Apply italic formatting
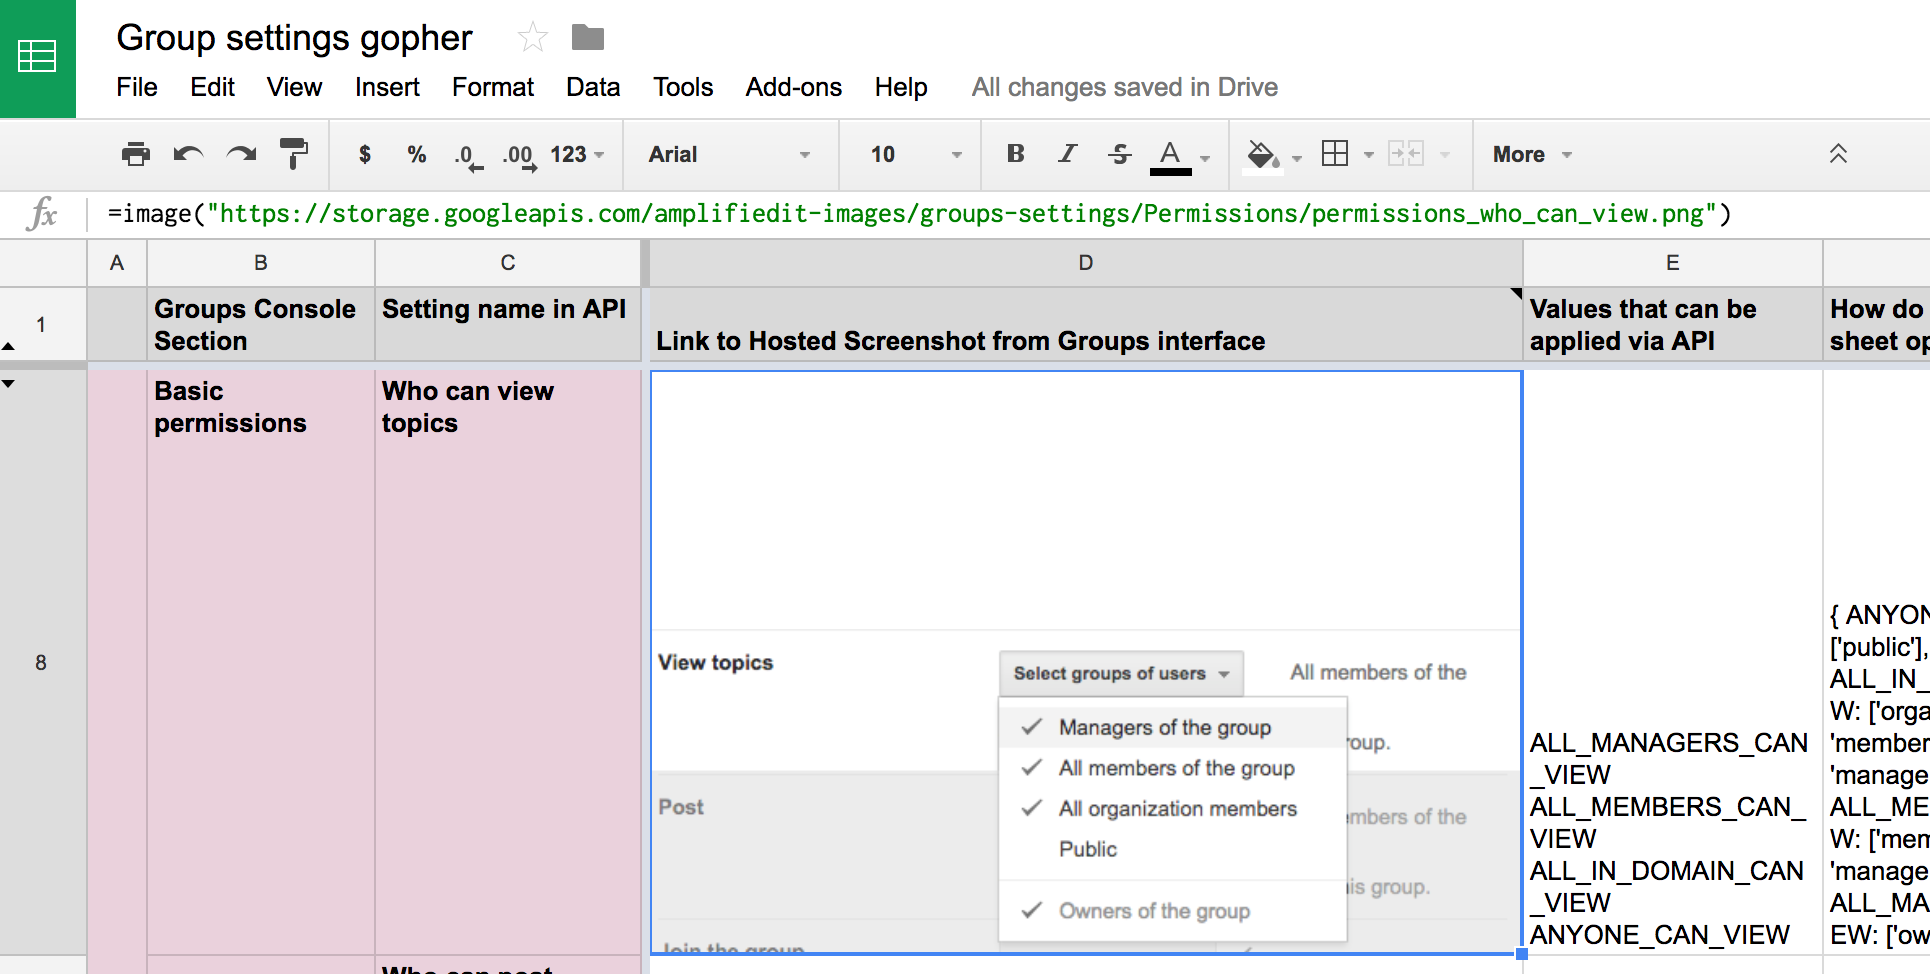Screen dimensions: 1930x974 (1067, 154)
